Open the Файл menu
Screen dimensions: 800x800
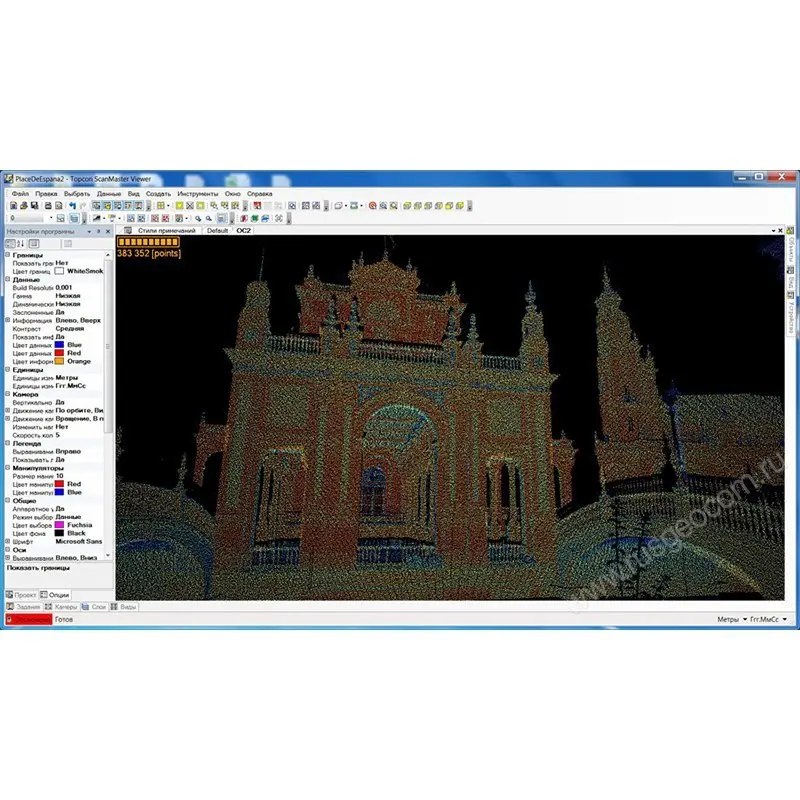pyautogui.click(x=20, y=192)
